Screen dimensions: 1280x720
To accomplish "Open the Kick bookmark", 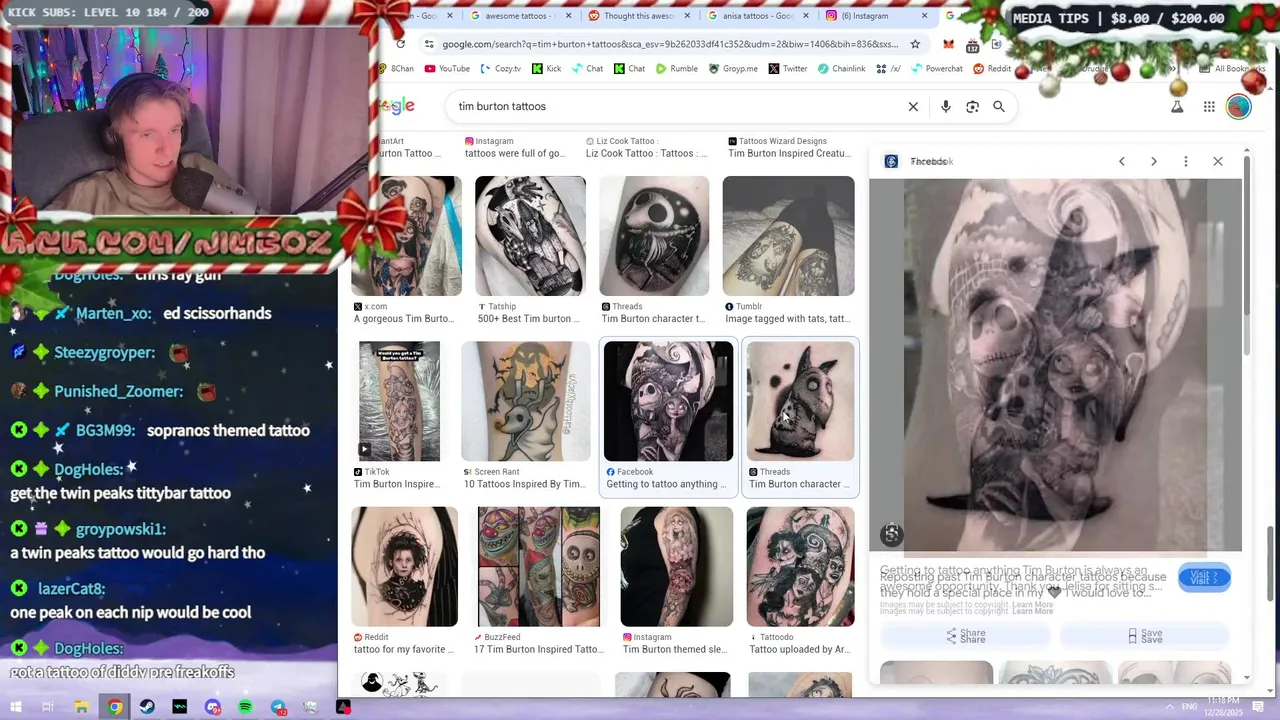I will click(x=547, y=69).
